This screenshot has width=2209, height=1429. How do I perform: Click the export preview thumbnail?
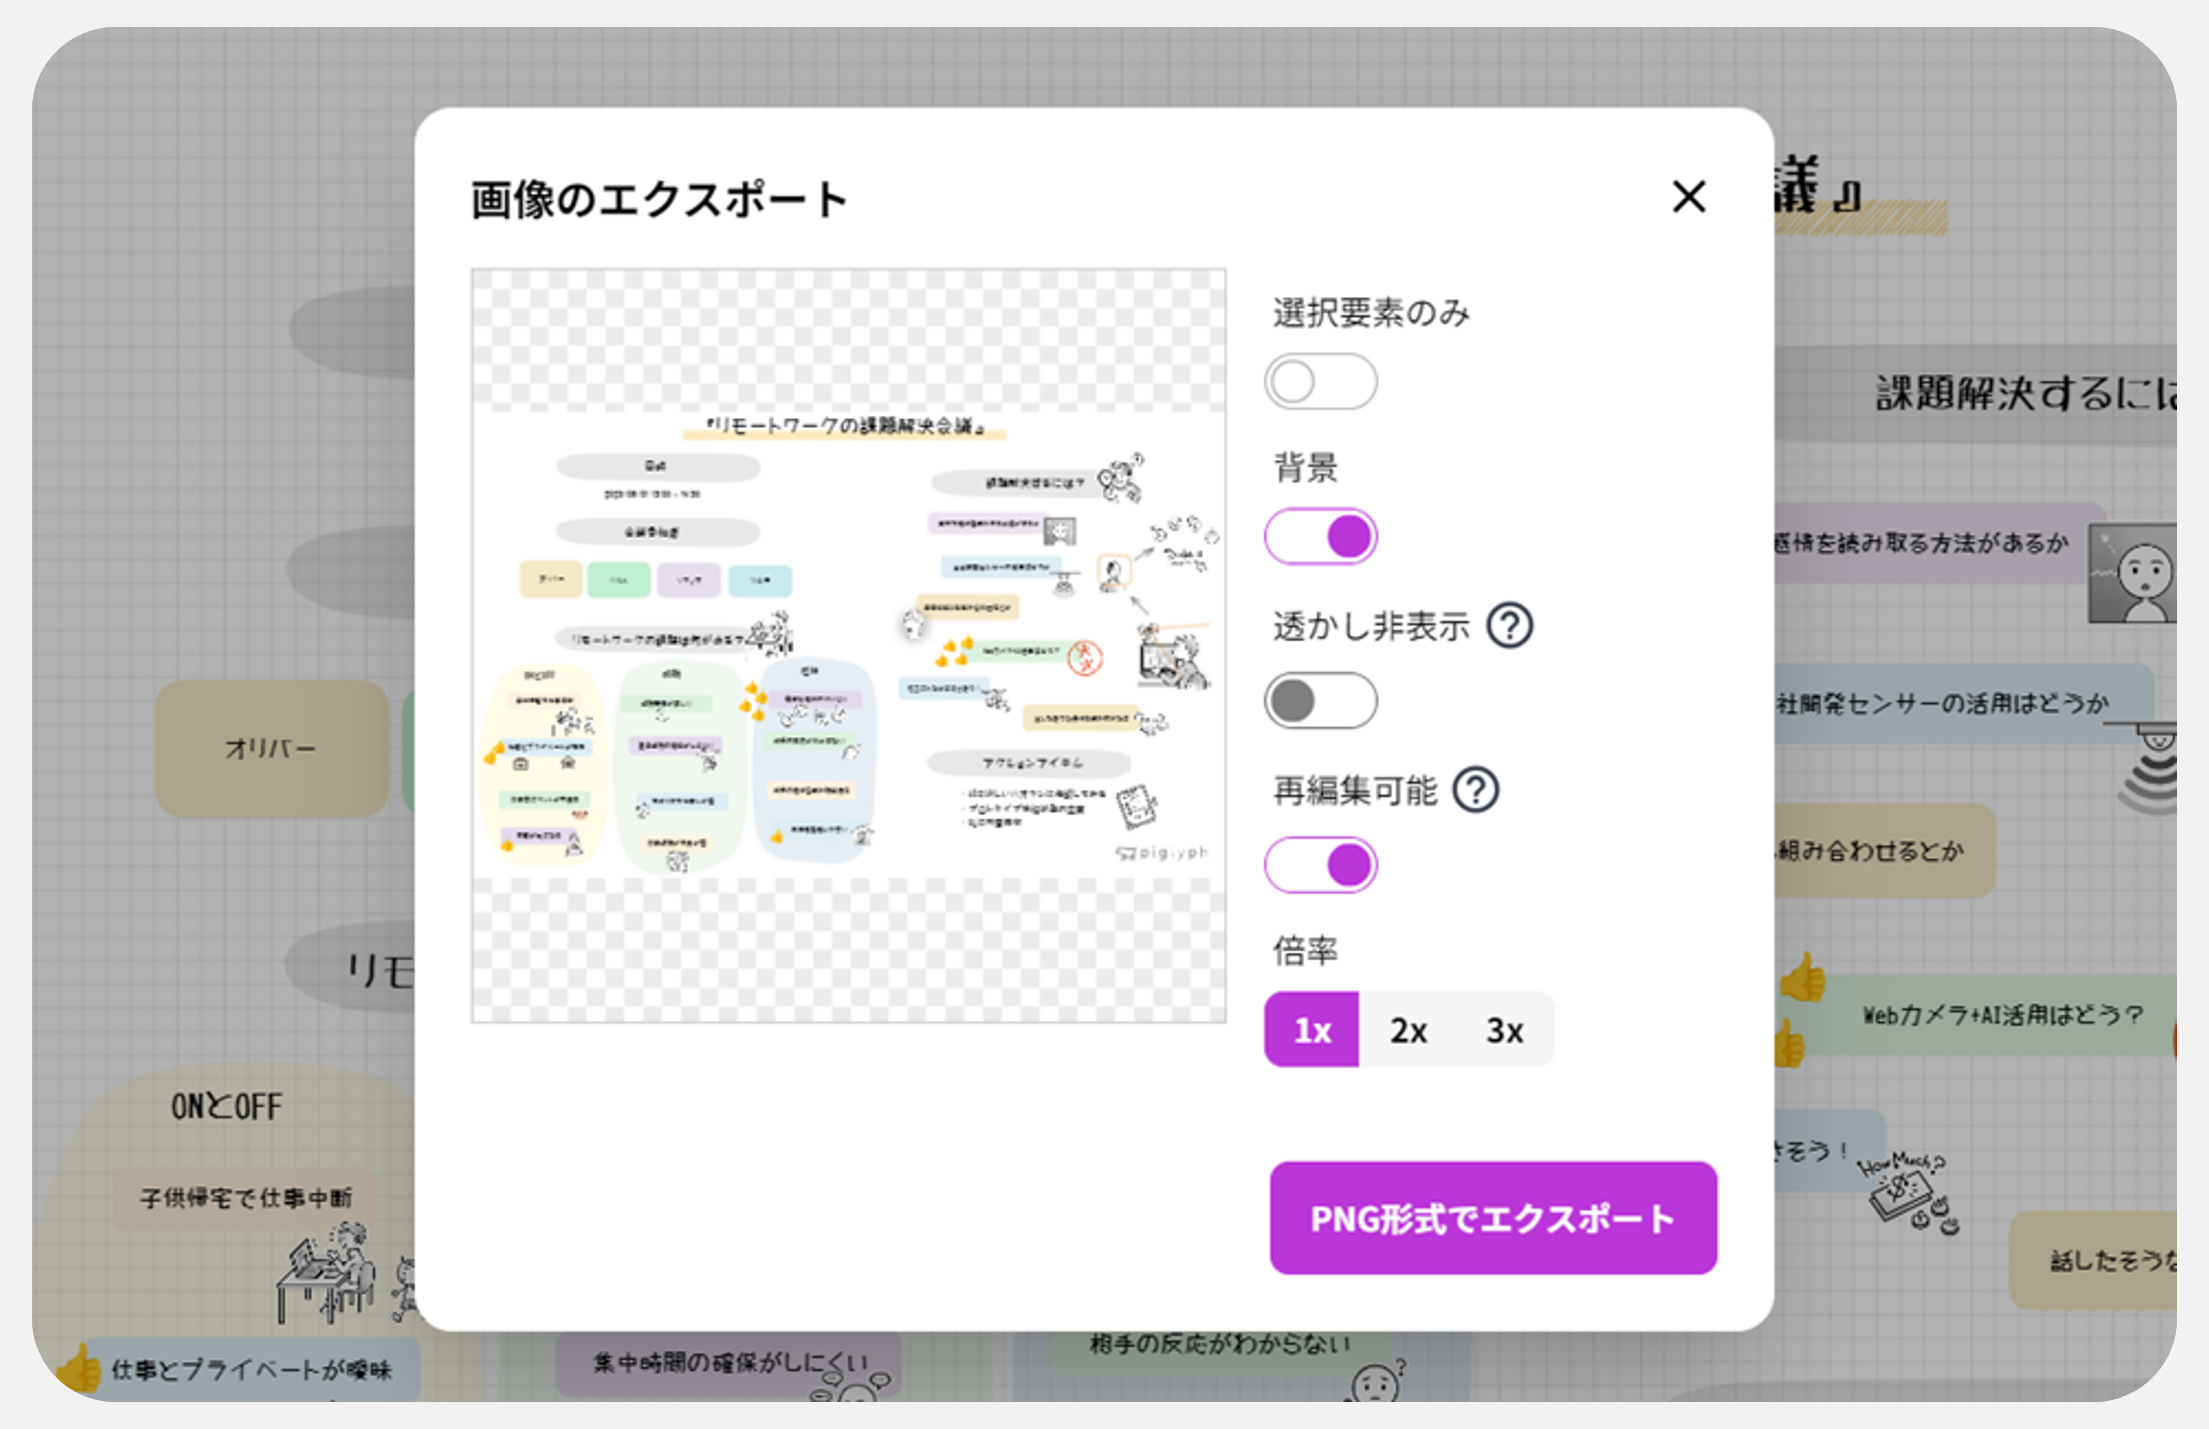point(848,645)
